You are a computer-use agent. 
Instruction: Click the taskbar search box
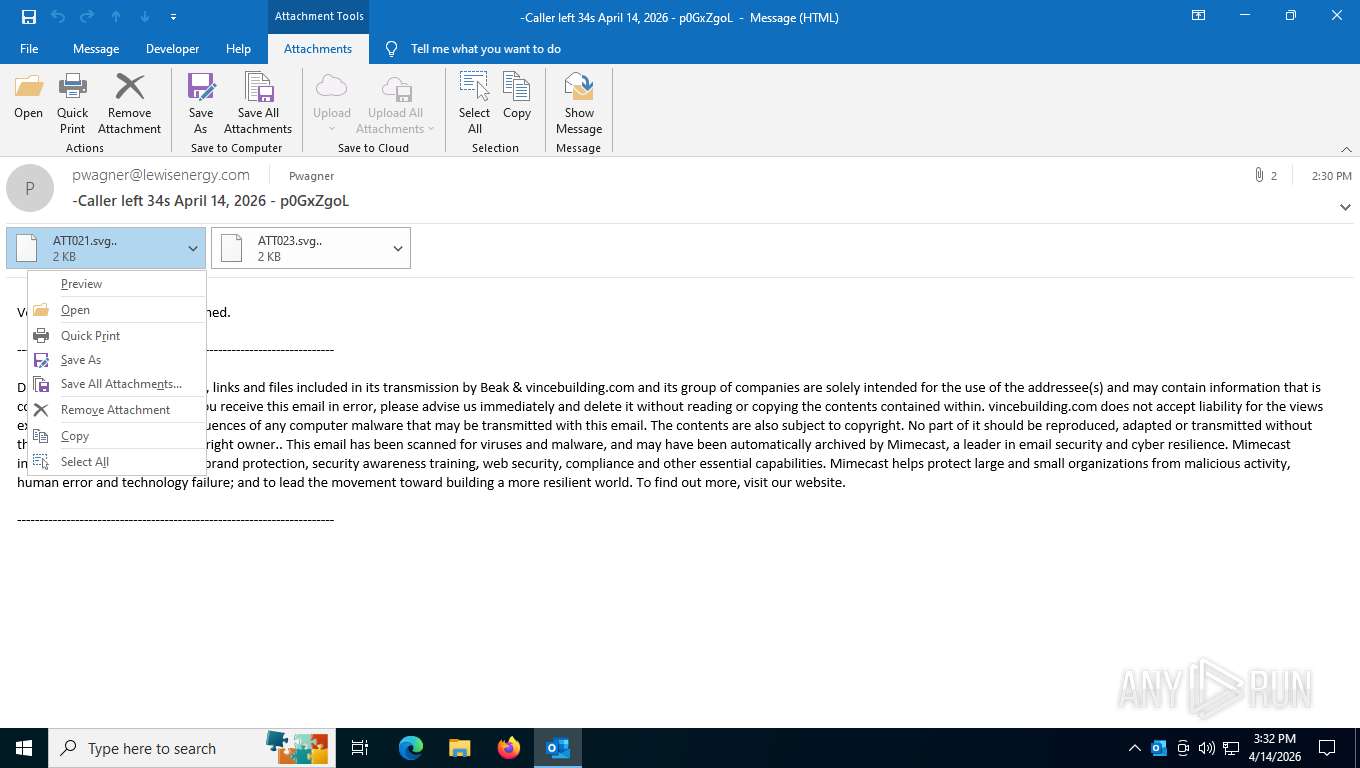pyautogui.click(x=190, y=748)
